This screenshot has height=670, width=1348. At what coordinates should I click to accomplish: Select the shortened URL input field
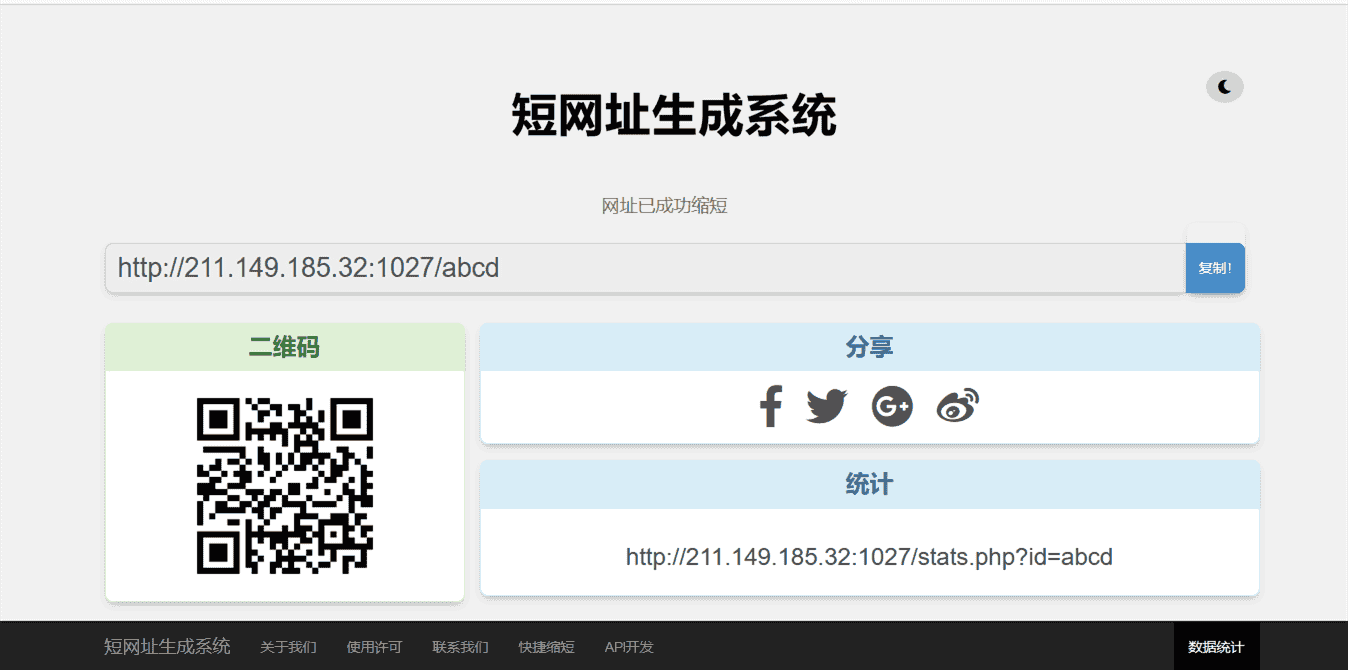point(645,268)
